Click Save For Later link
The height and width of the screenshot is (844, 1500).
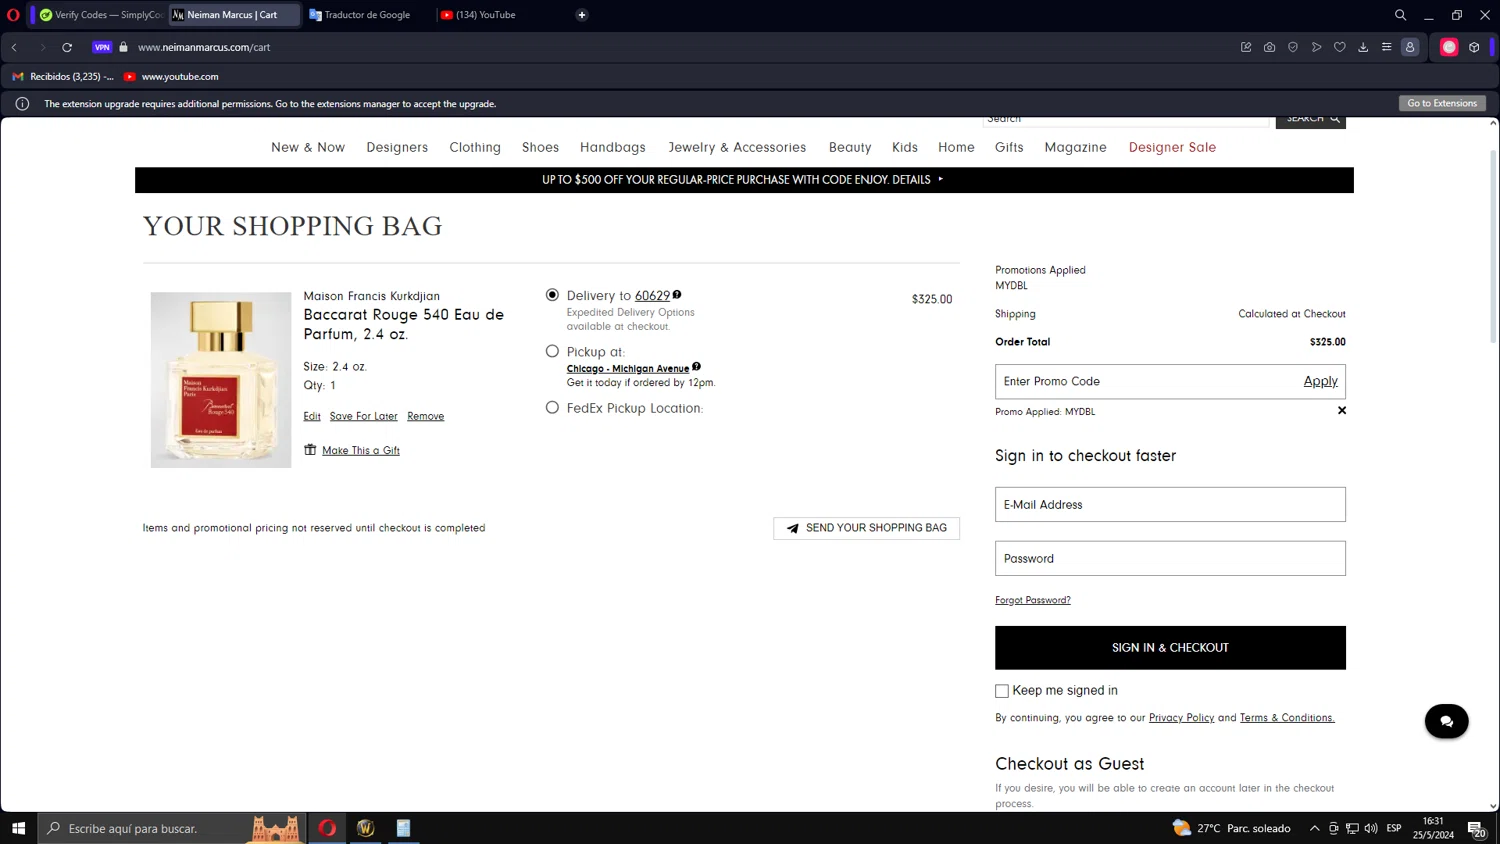click(364, 416)
